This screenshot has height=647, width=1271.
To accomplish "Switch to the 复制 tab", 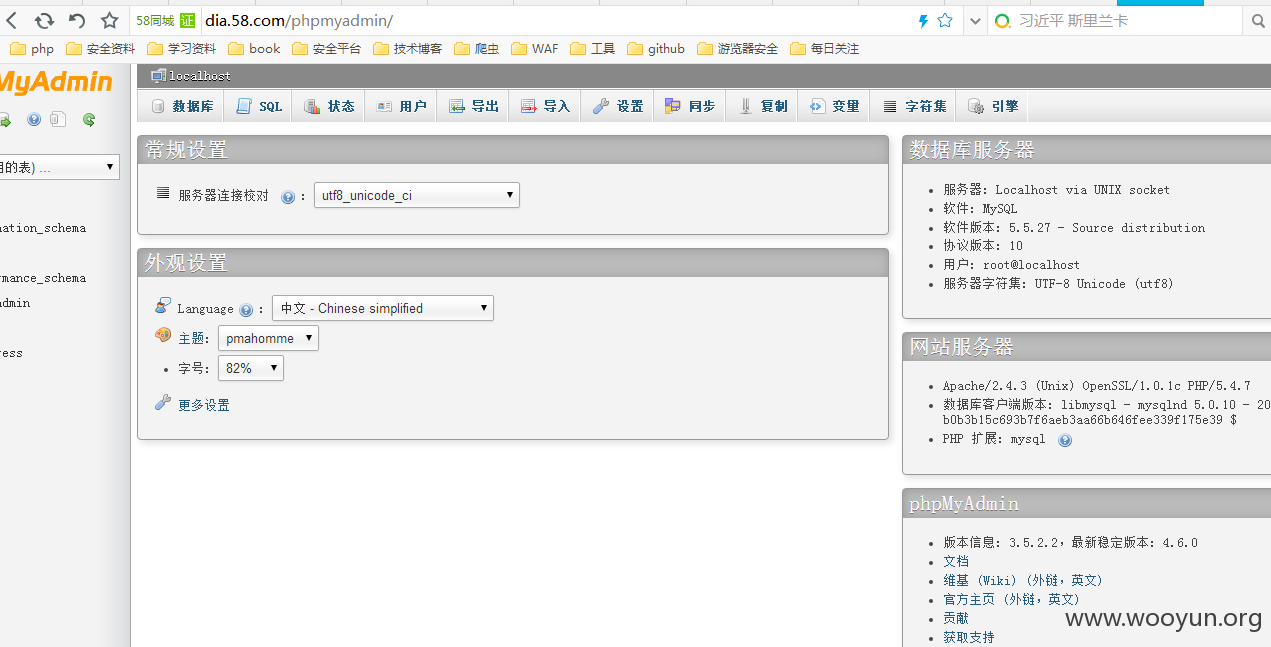I will point(762,106).
